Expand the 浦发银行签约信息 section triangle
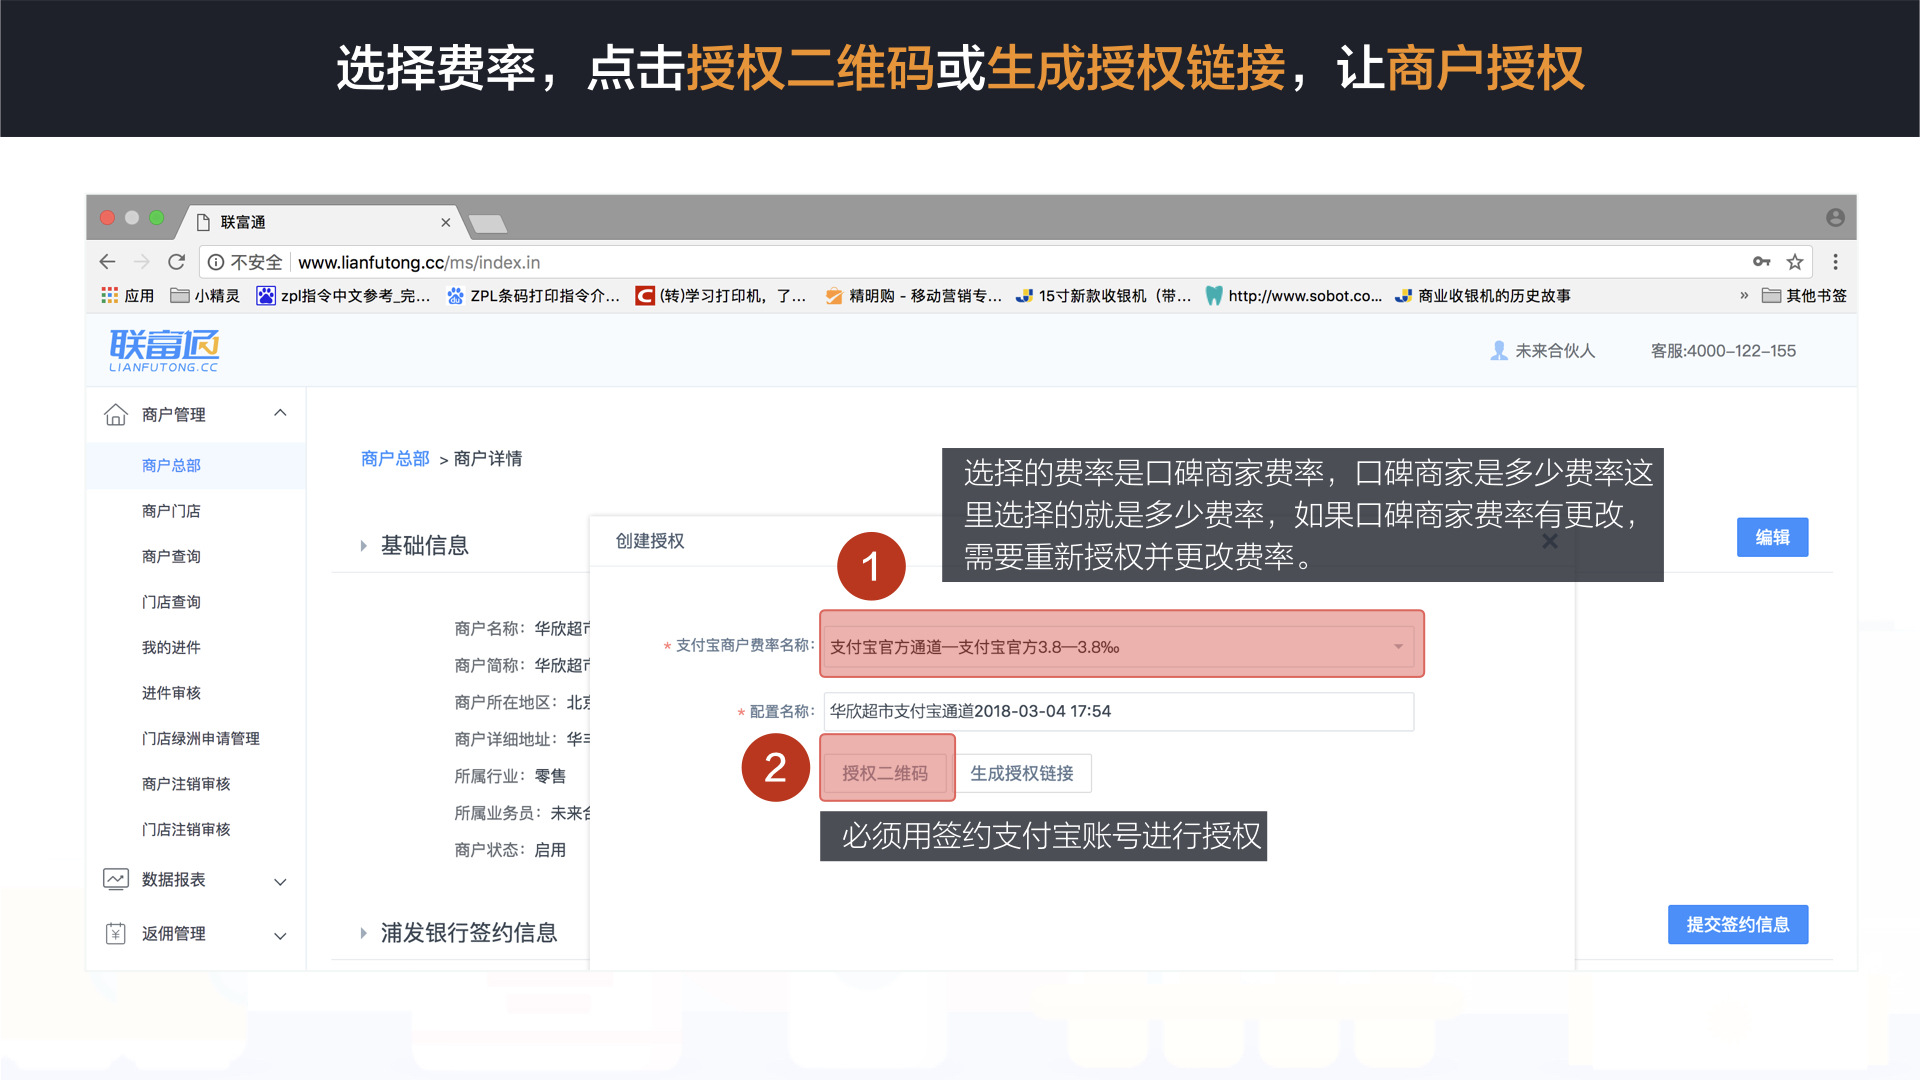Viewport: 1920px width, 1080px height. [363, 933]
